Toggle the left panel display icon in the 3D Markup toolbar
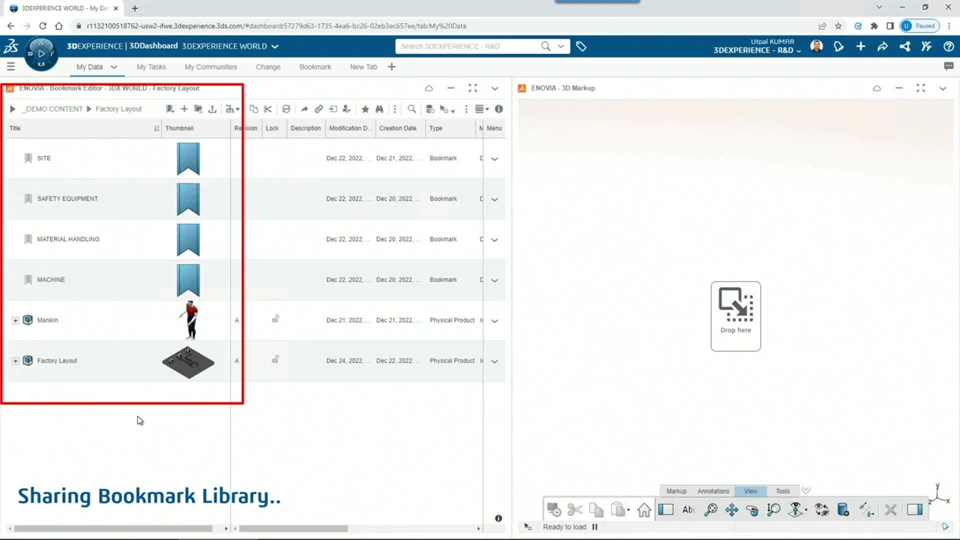The width and height of the screenshot is (960, 540). tap(666, 510)
